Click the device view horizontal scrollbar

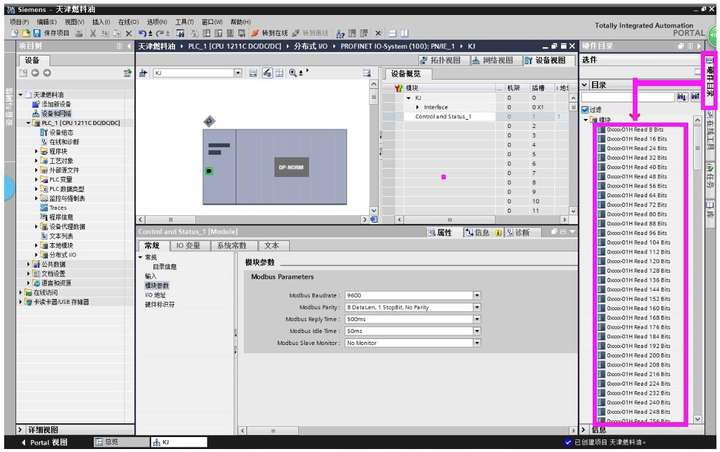(x=253, y=220)
